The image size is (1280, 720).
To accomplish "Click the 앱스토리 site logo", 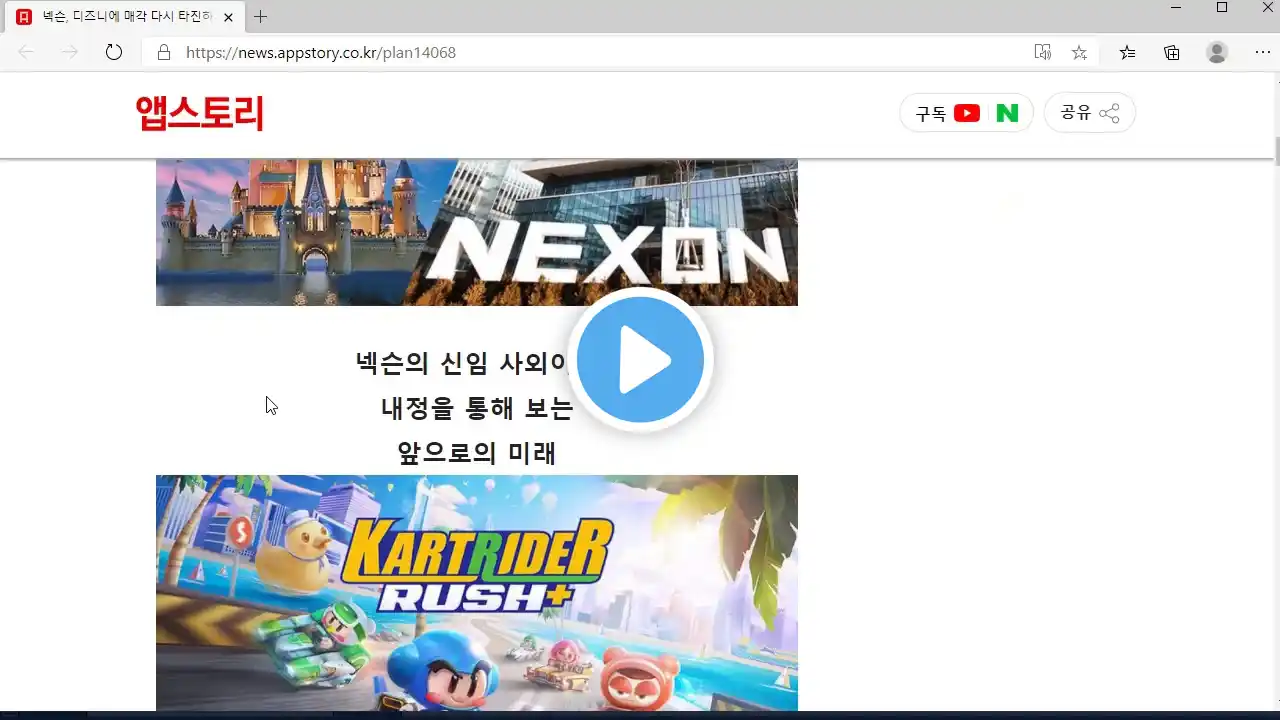I will click(200, 113).
